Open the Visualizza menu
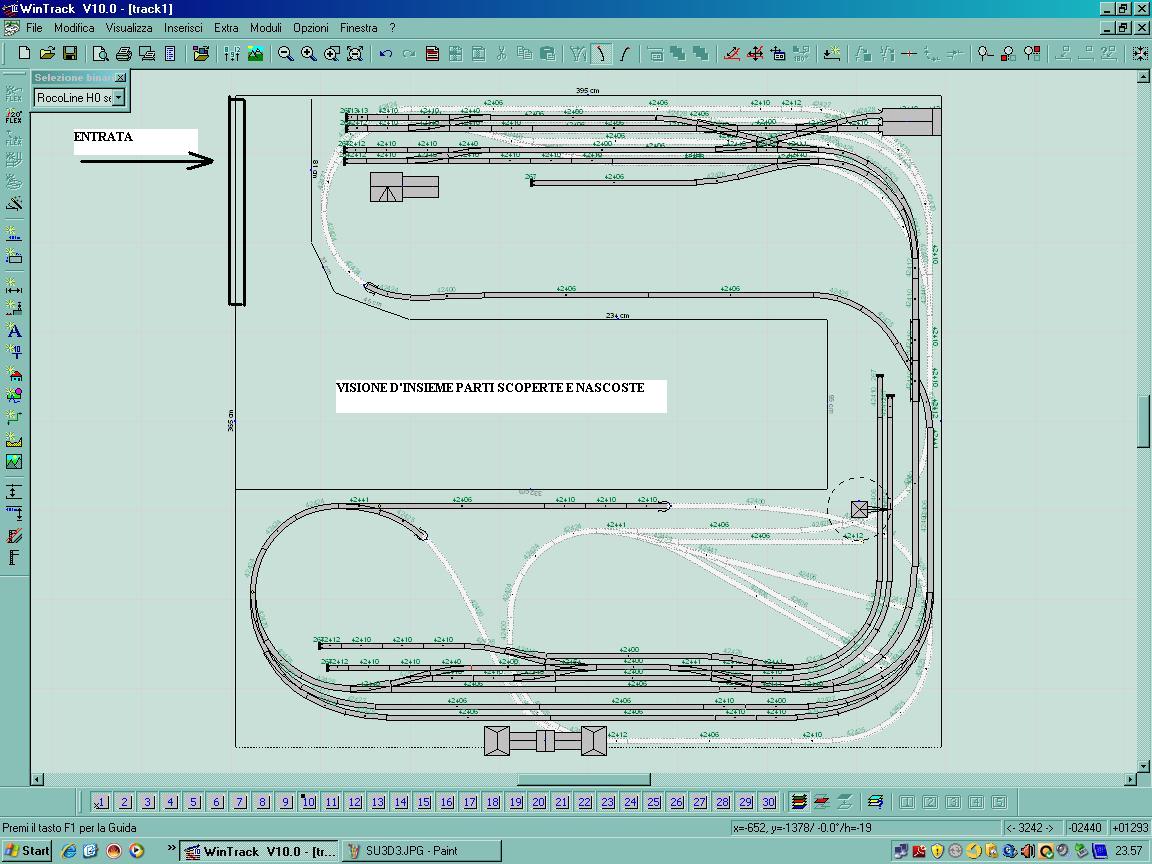Viewport: 1152px width, 864px height. (x=129, y=28)
